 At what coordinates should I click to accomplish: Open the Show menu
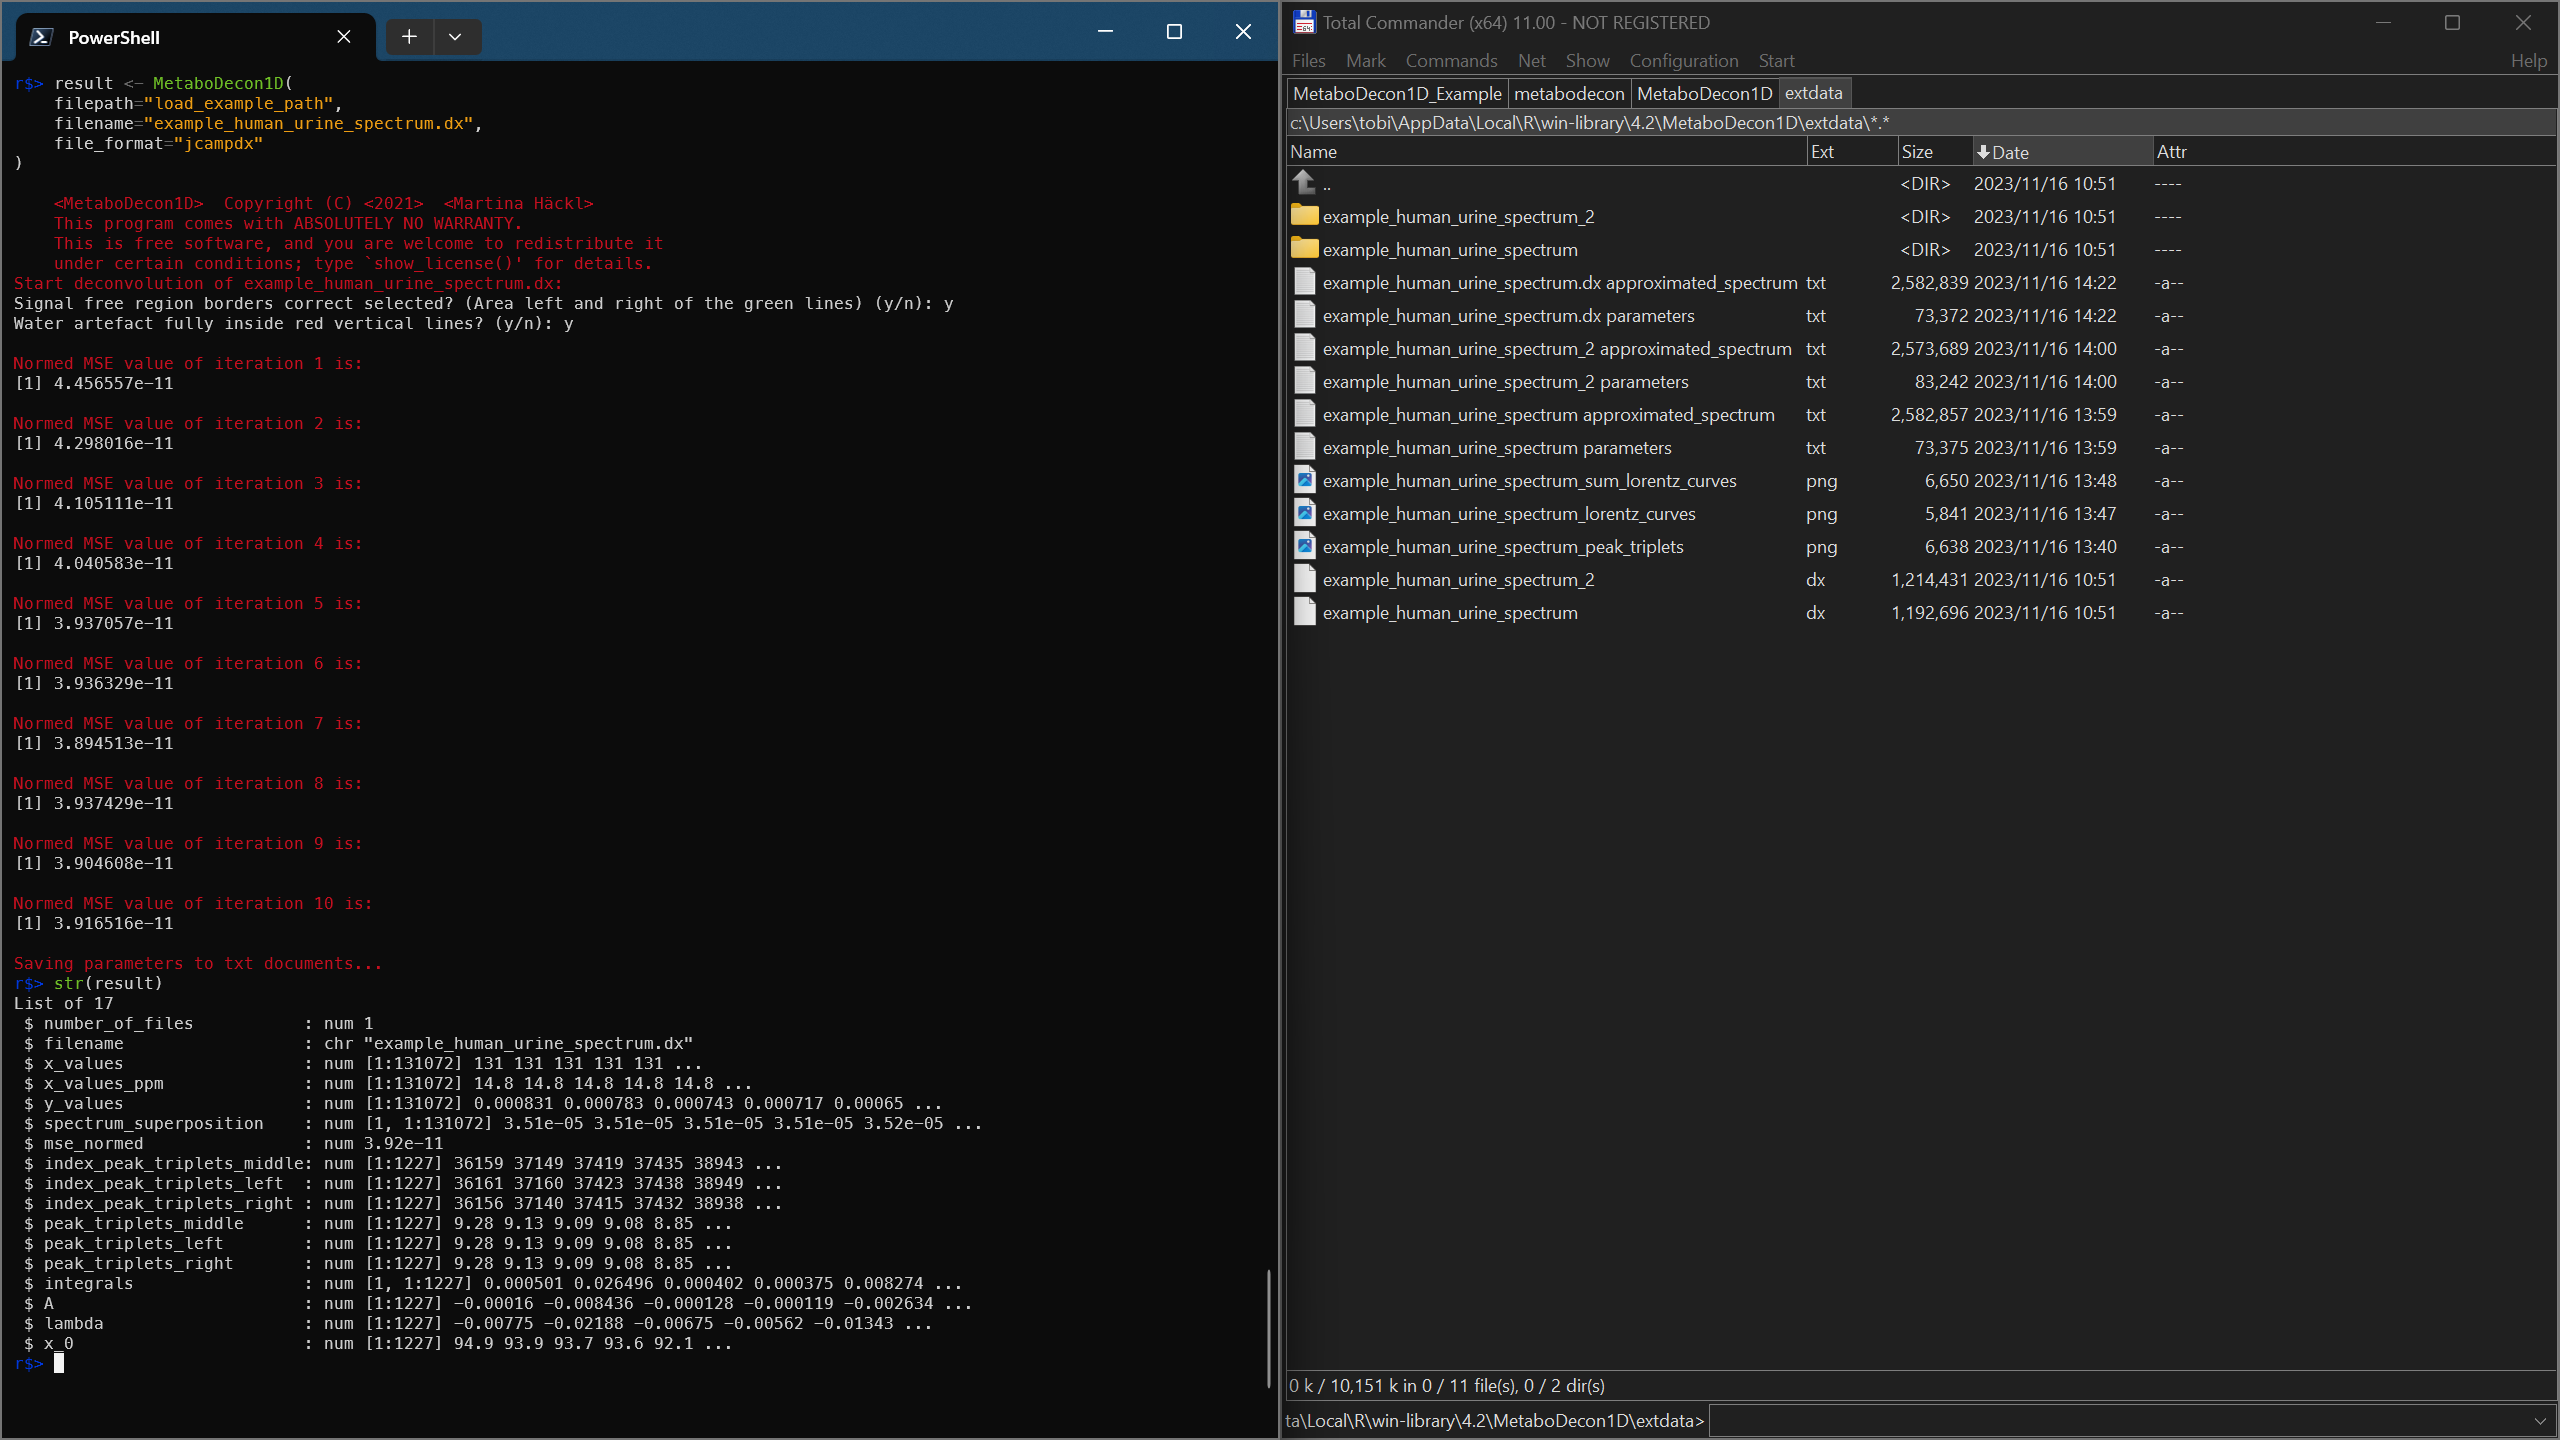tap(1587, 61)
